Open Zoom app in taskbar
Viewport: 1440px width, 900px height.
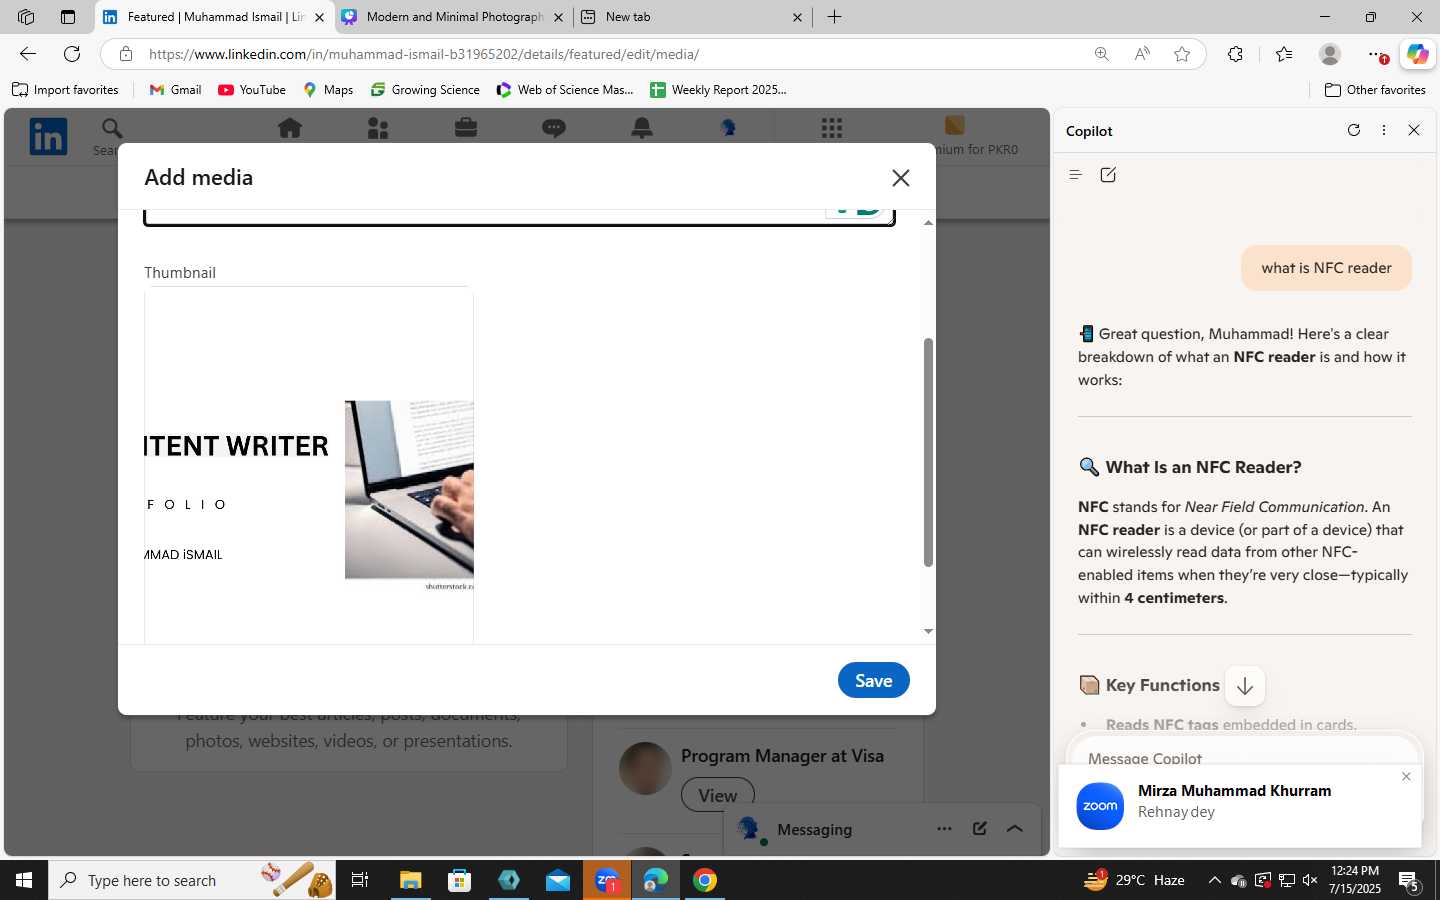click(x=607, y=880)
